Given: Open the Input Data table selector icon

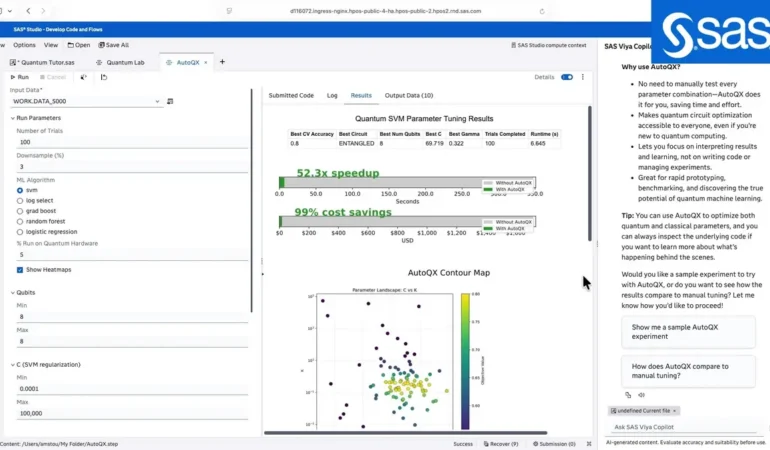Looking at the screenshot, I should (170, 101).
